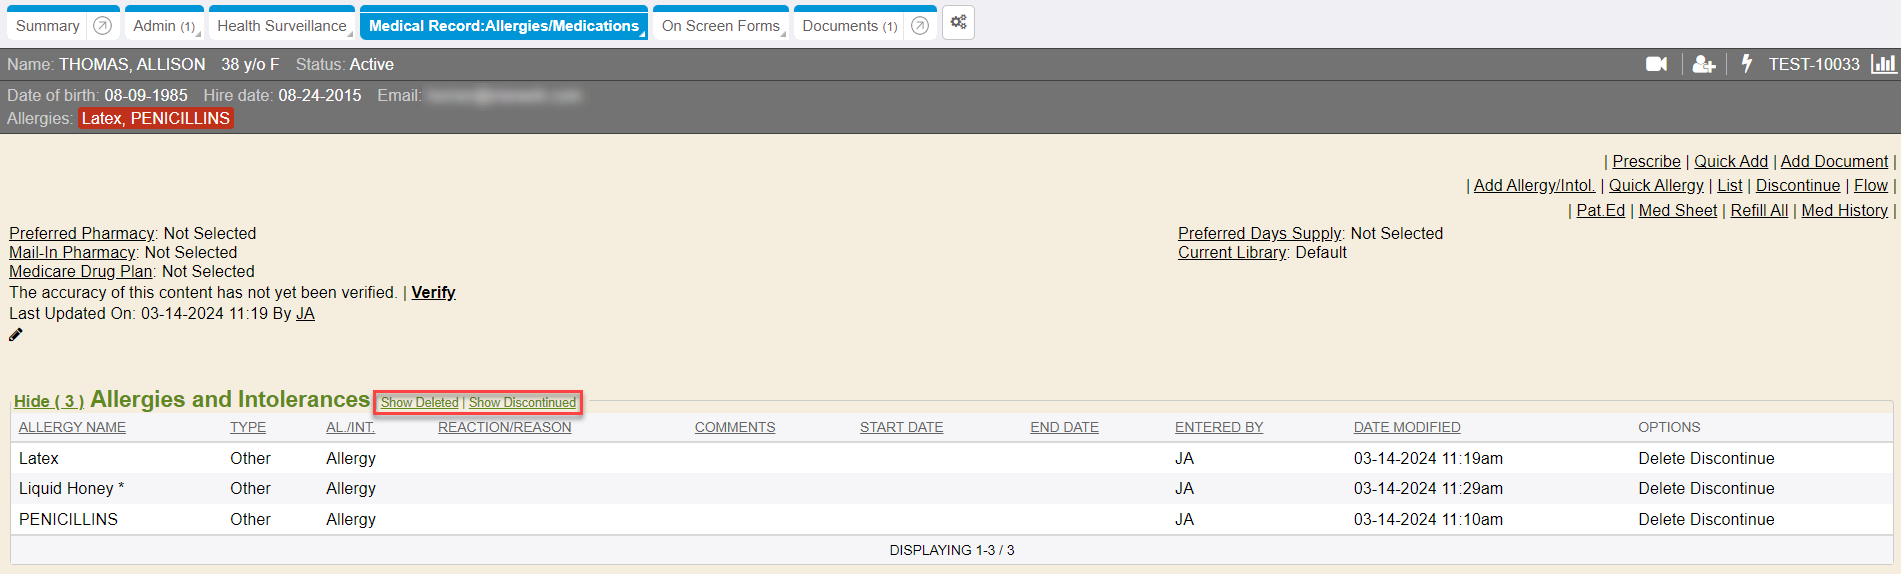Switch to the Summary tab
1901x574 pixels.
(47, 26)
